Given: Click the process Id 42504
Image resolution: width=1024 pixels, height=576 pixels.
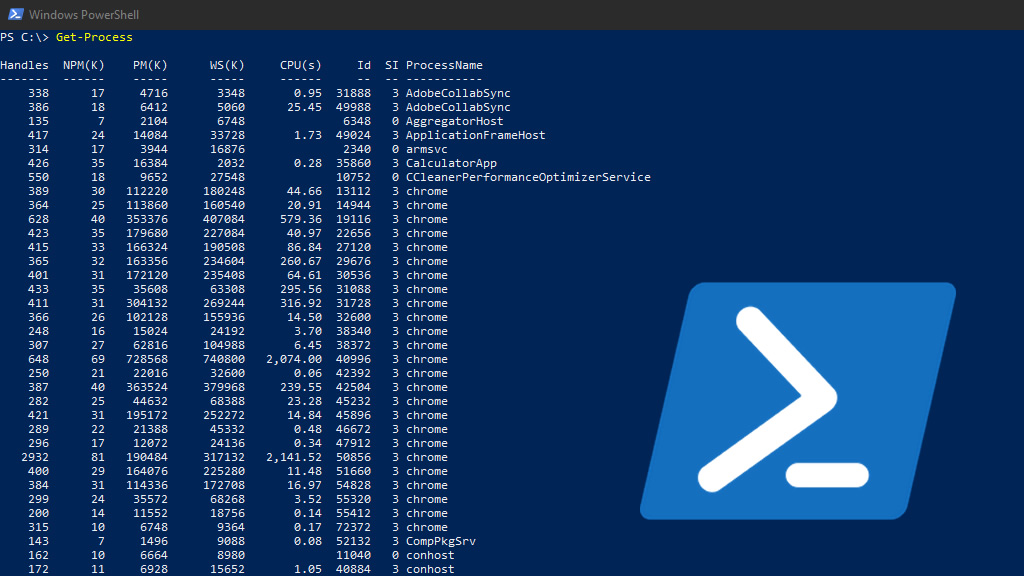Looking at the screenshot, I should [353, 387].
